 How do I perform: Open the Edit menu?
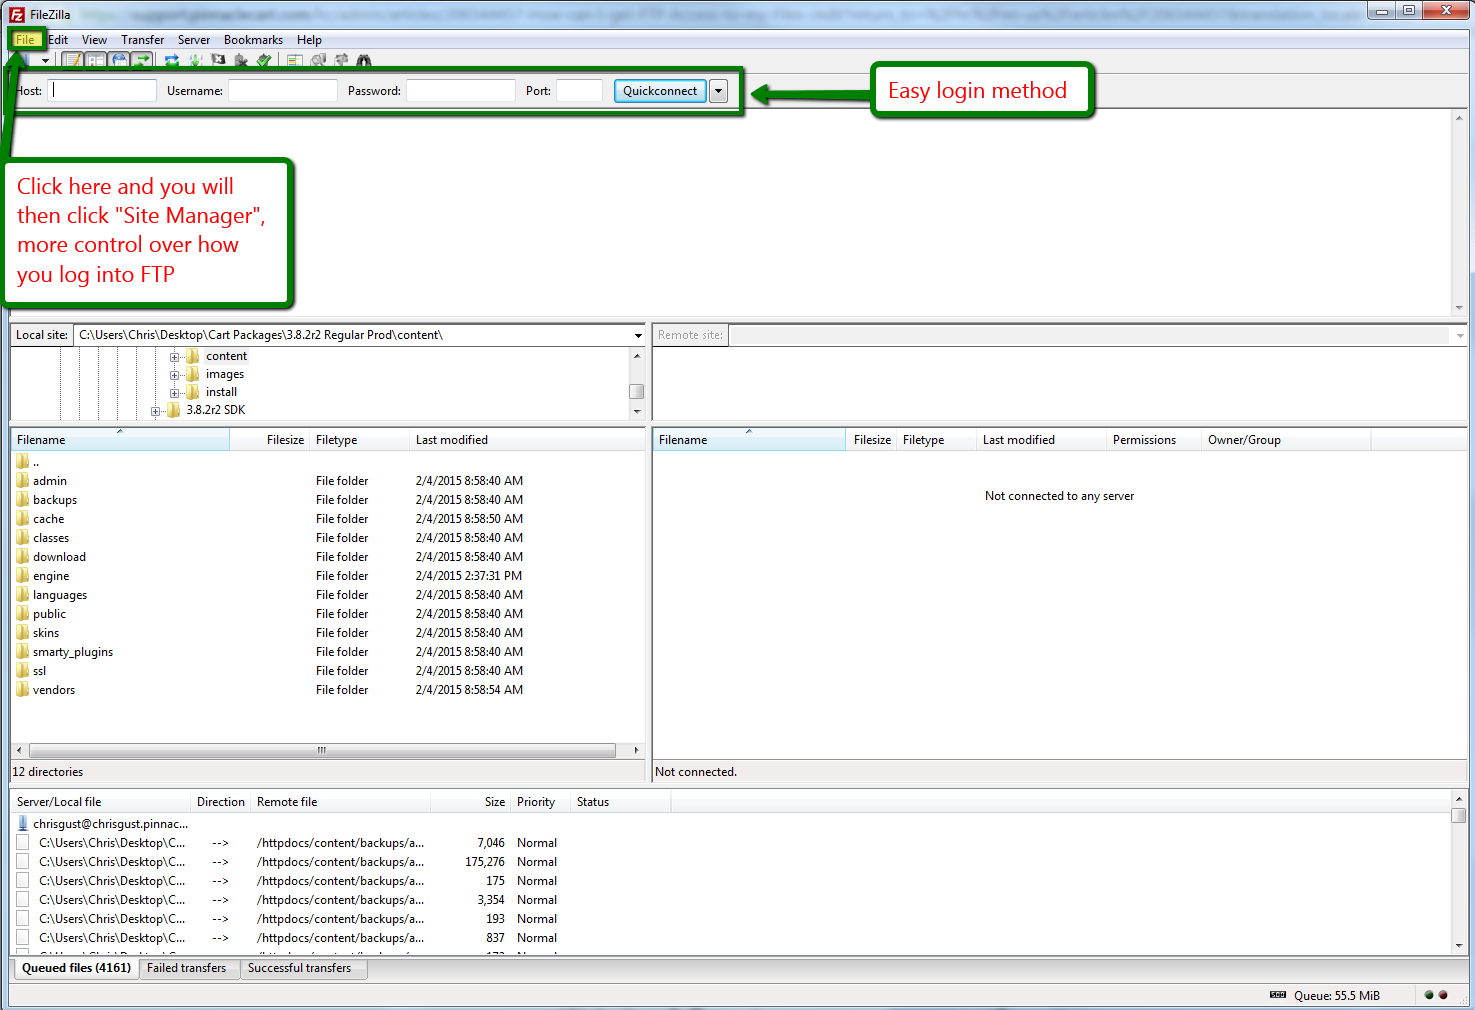coord(58,40)
